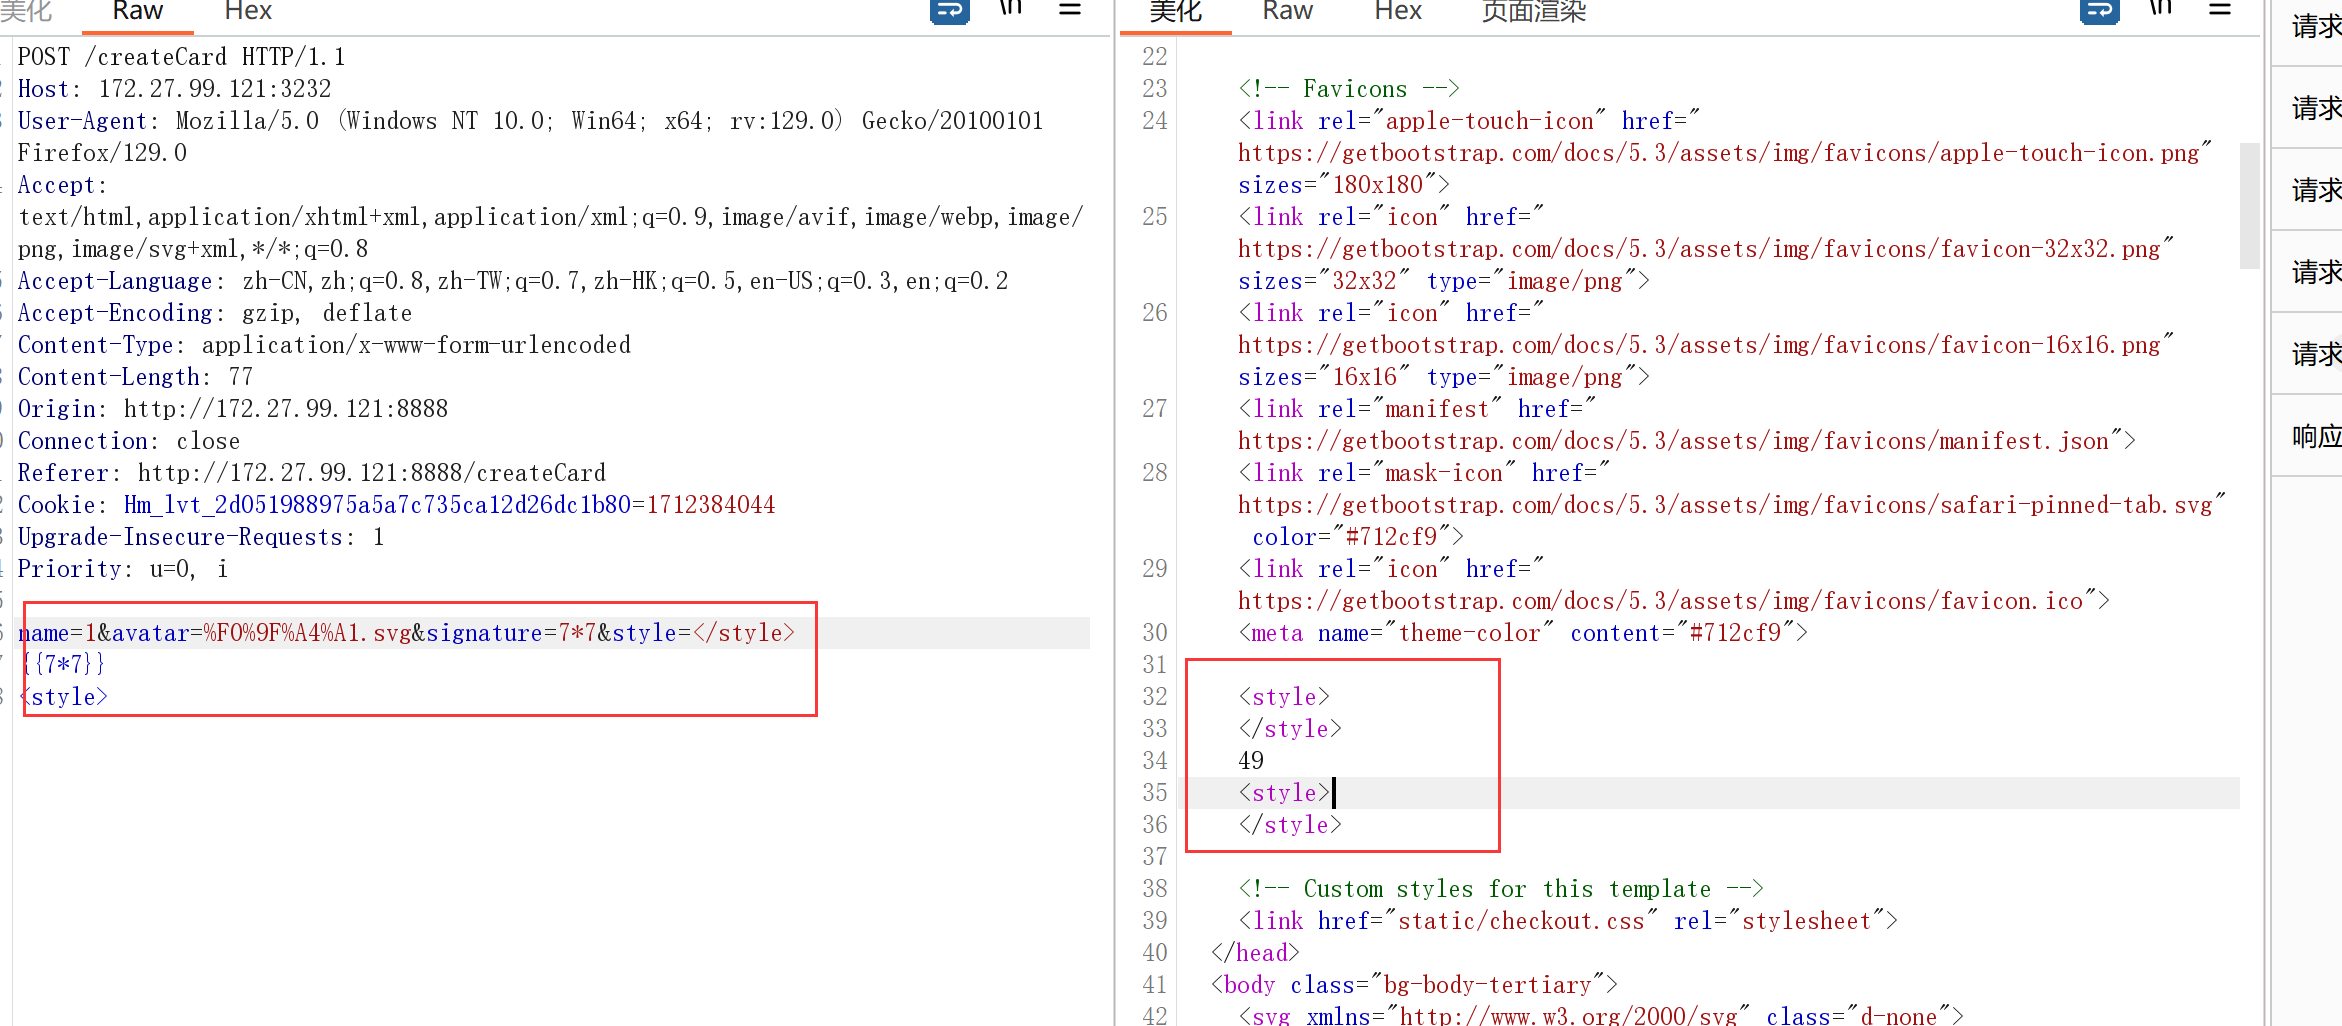
Task: Click the favicon-16x16.png URL in the response
Action: click(x=1699, y=345)
